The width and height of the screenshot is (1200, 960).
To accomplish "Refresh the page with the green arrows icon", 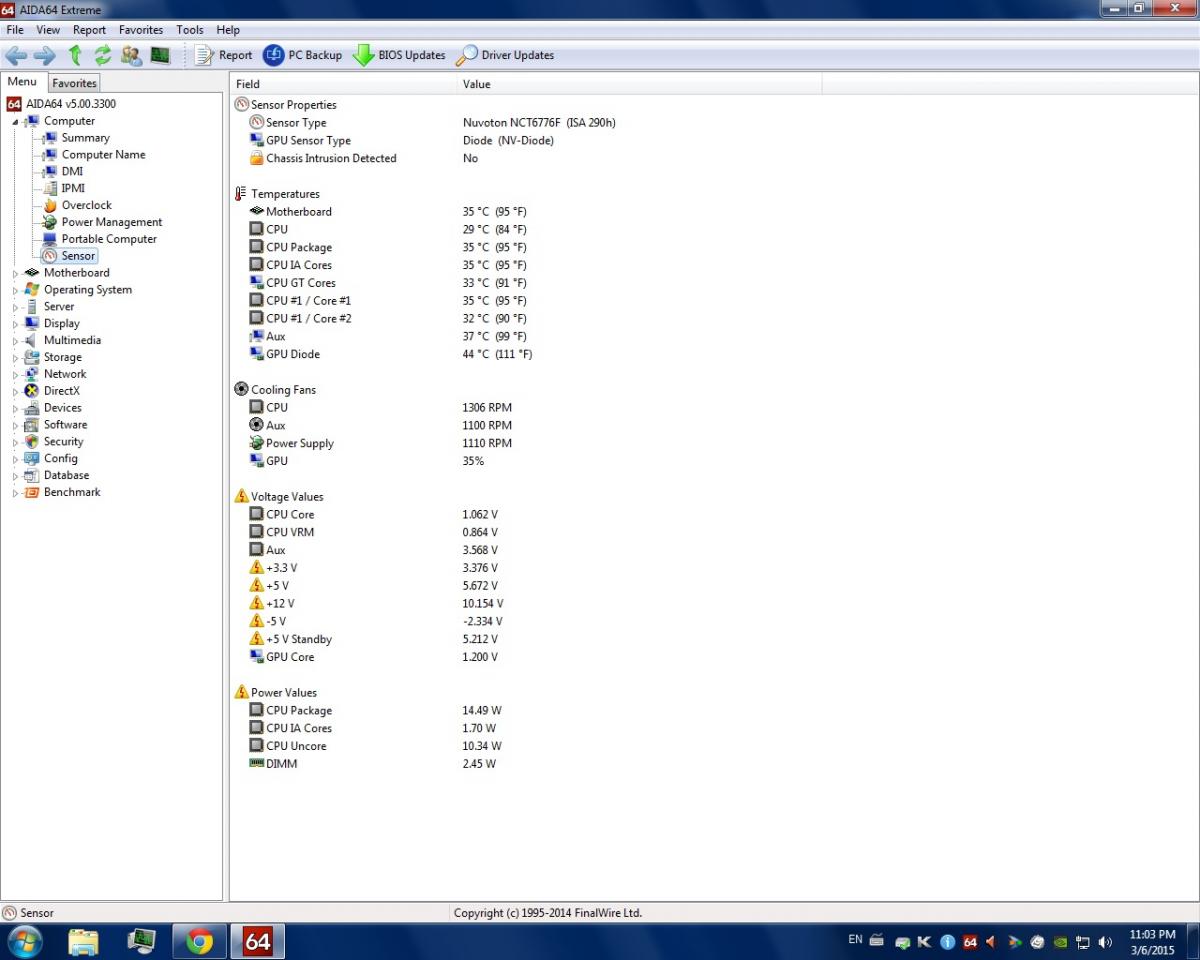I will tap(103, 56).
